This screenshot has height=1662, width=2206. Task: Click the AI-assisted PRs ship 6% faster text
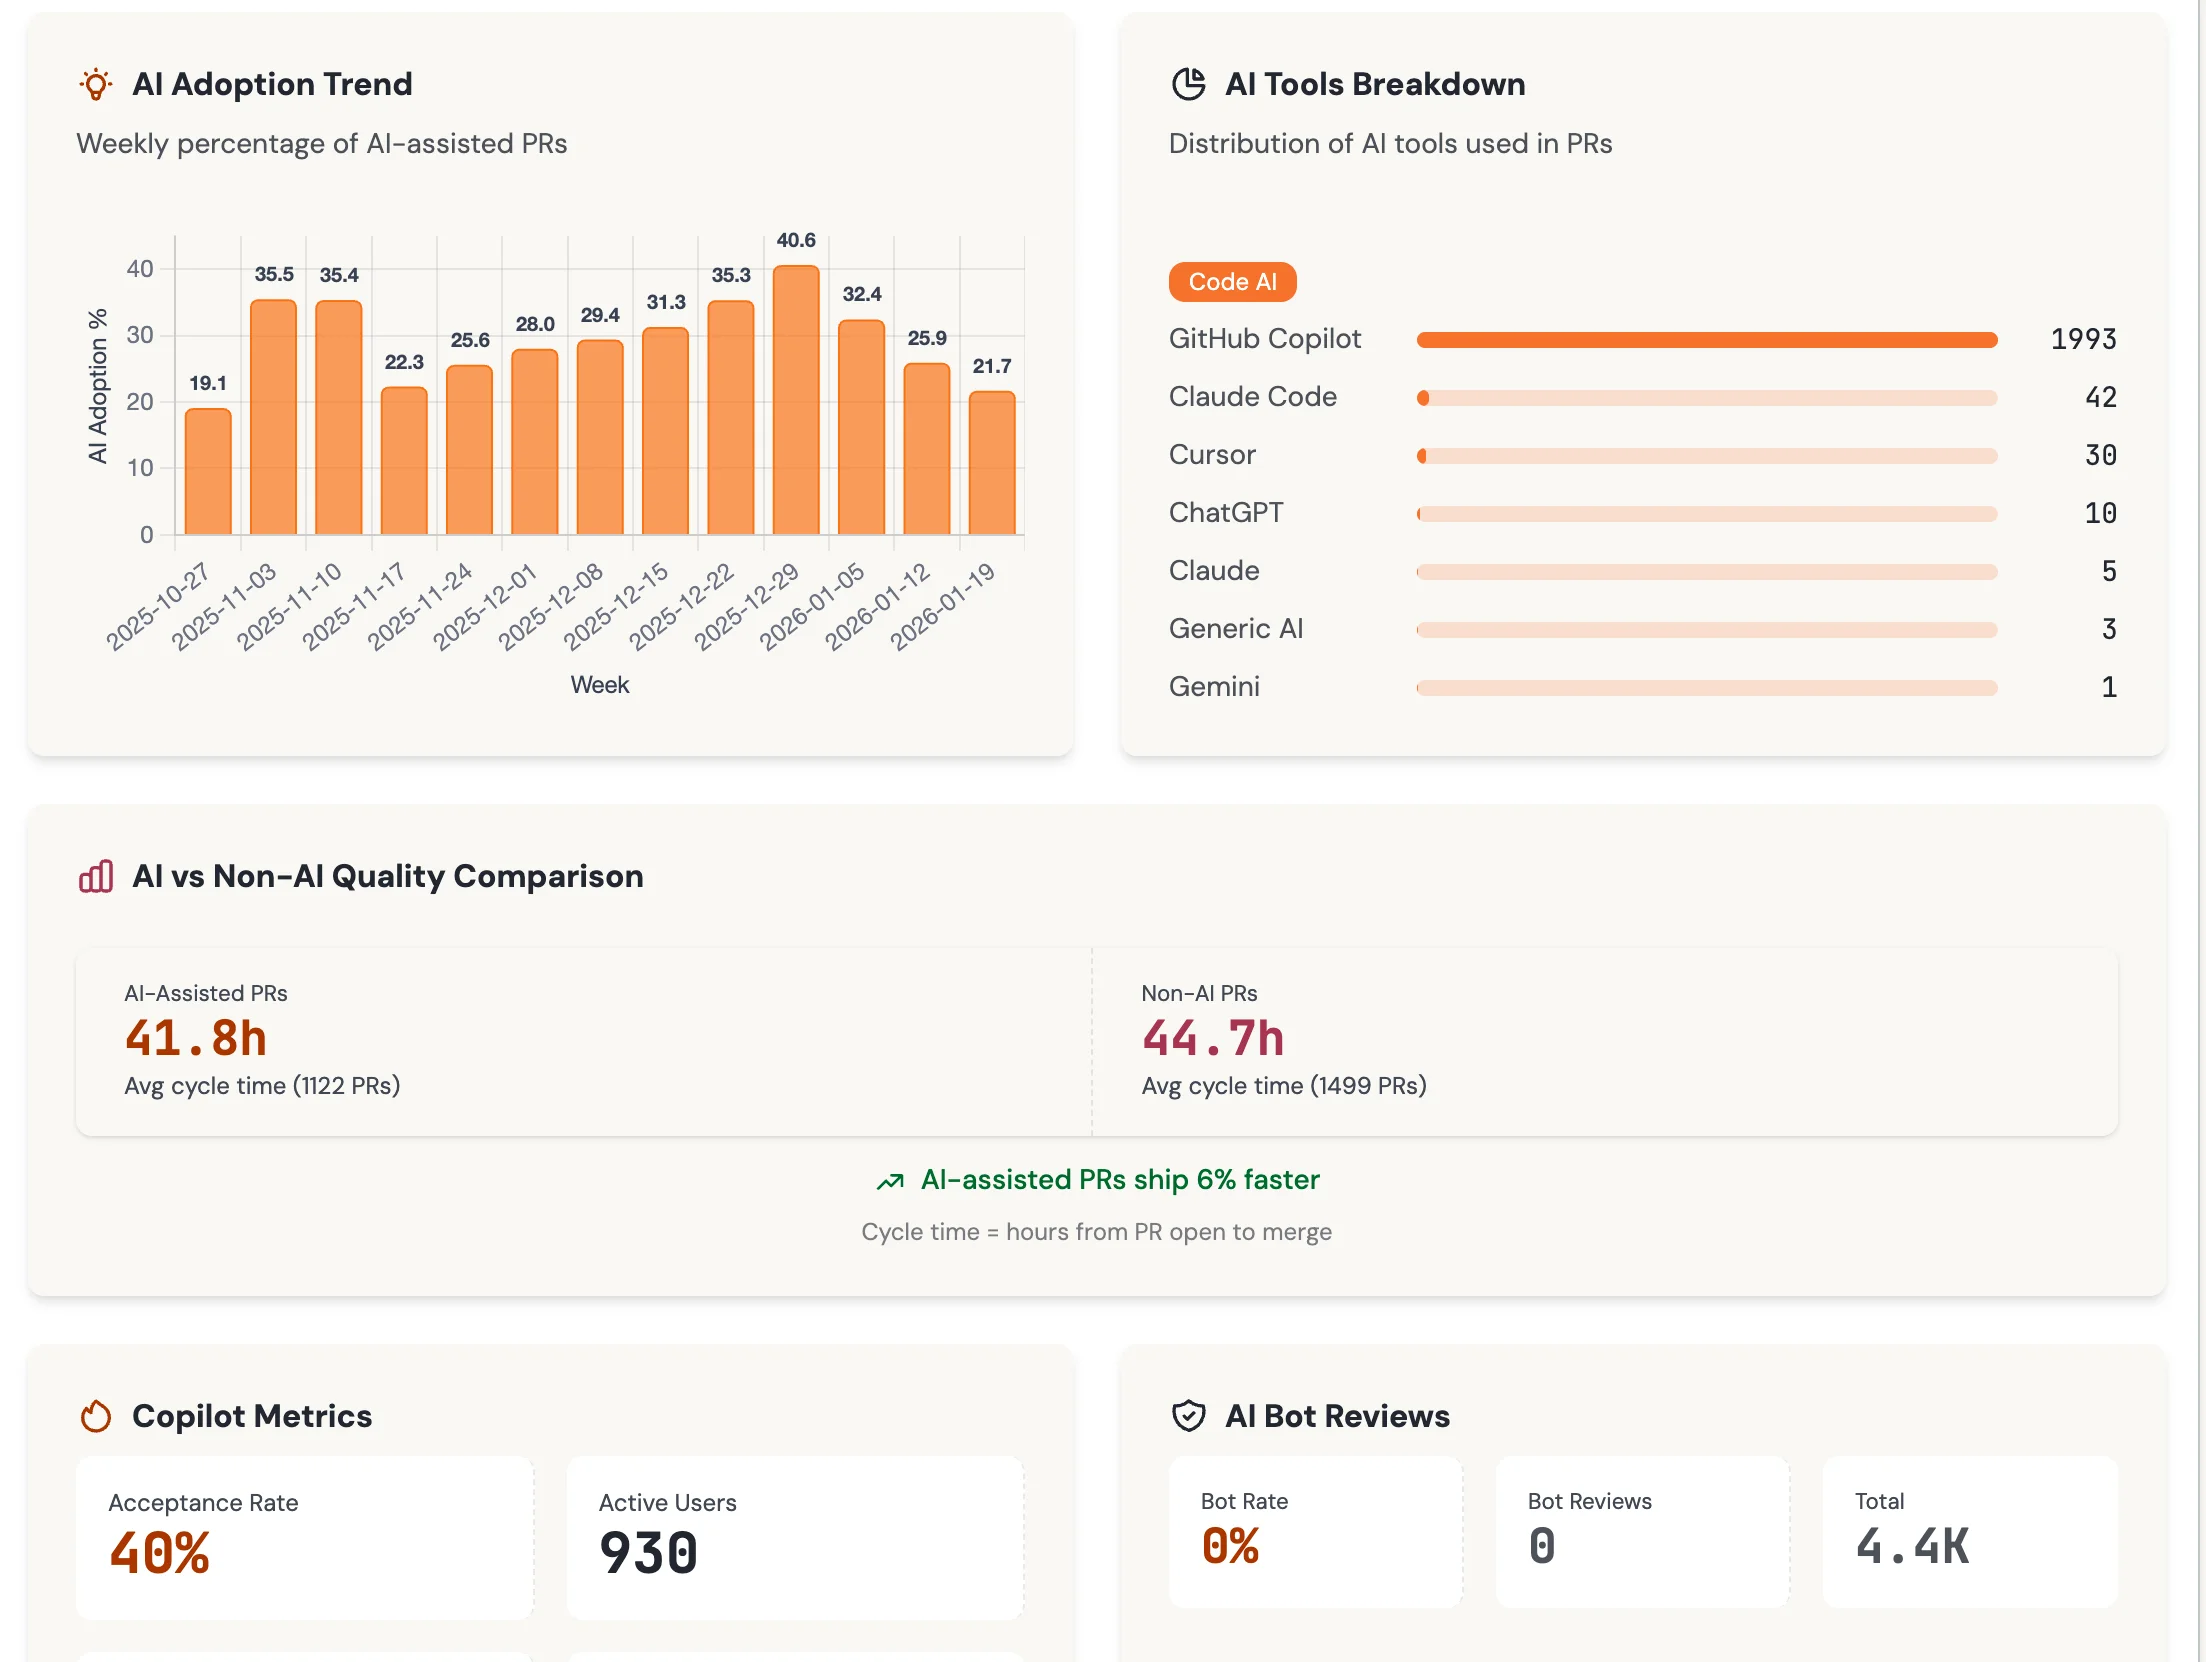pos(1120,1180)
